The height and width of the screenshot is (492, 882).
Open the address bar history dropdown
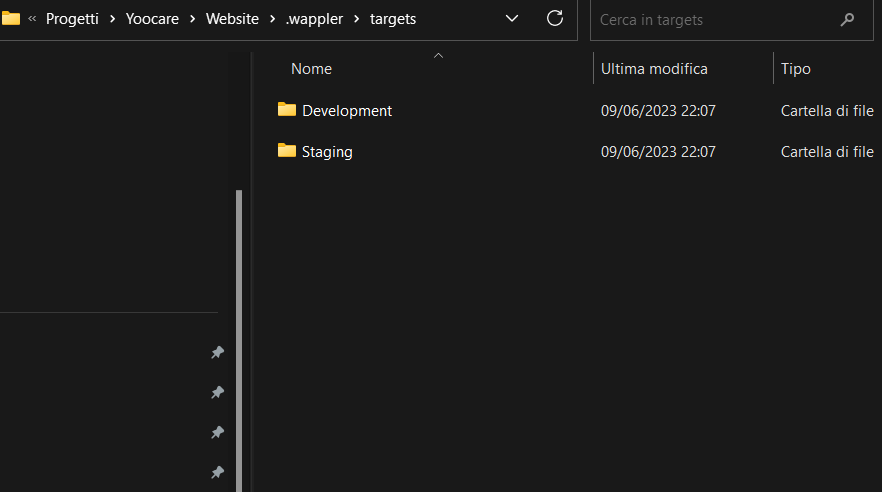coord(512,19)
